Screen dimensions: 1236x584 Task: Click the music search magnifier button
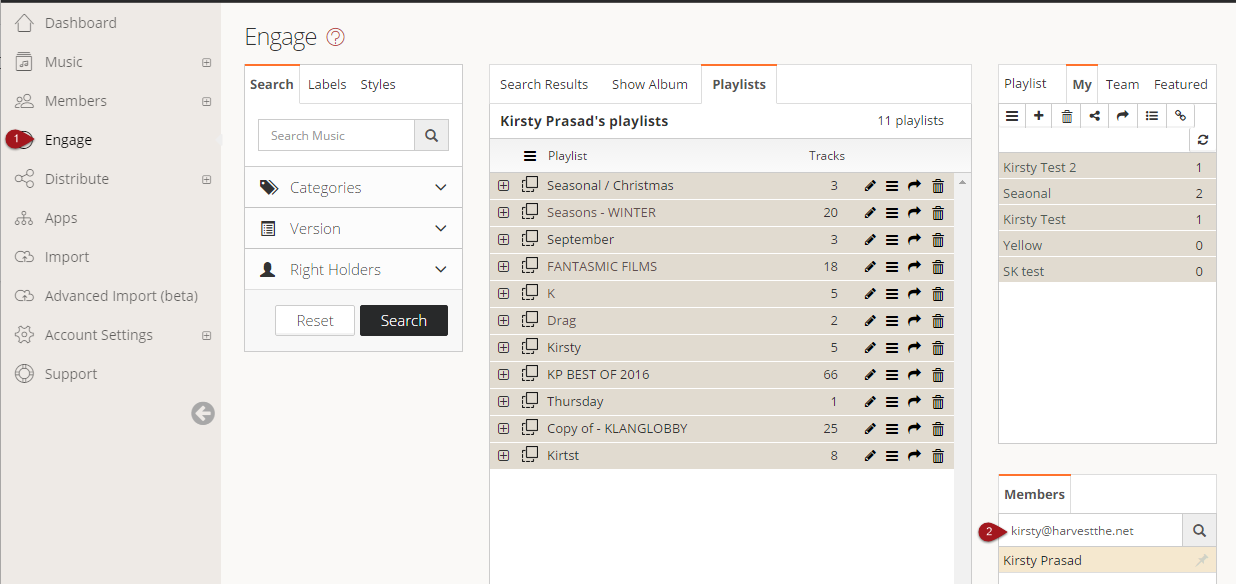[432, 135]
